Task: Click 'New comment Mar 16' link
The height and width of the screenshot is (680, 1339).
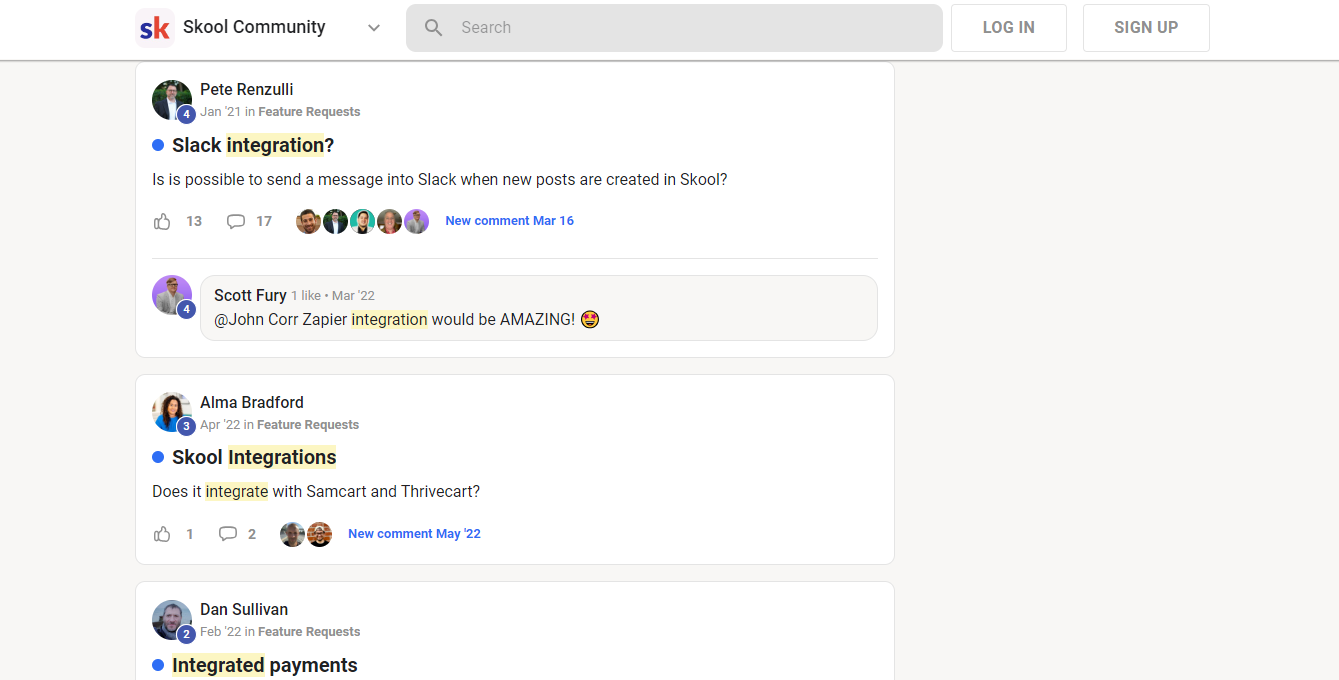Action: point(510,221)
